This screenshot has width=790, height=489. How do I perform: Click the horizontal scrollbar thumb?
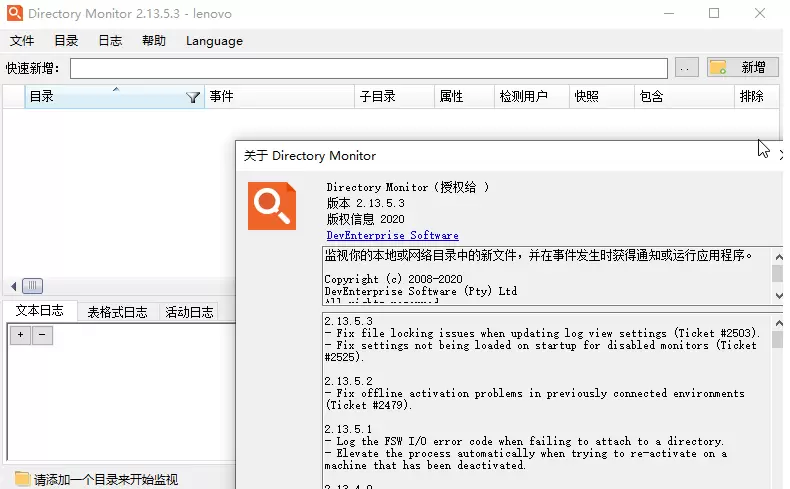[32, 286]
